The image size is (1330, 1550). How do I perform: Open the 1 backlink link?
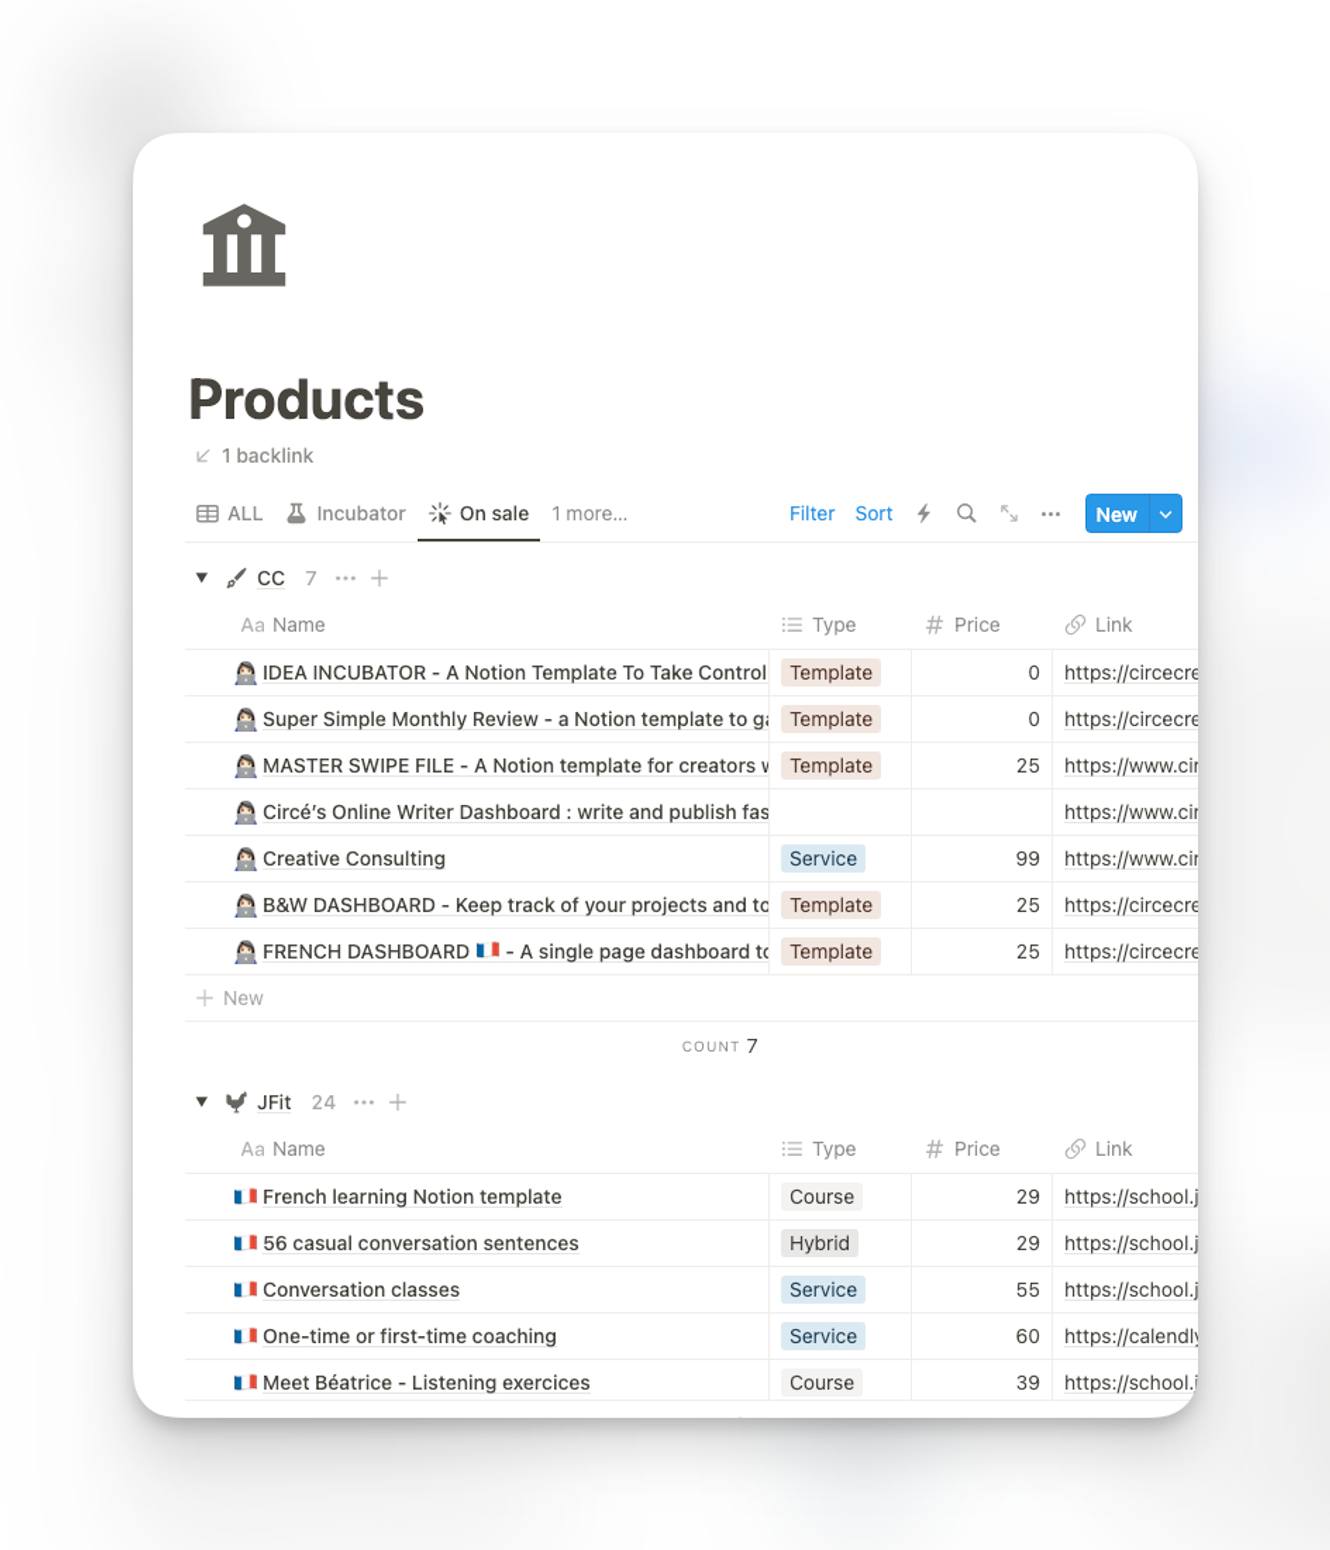[266, 456]
